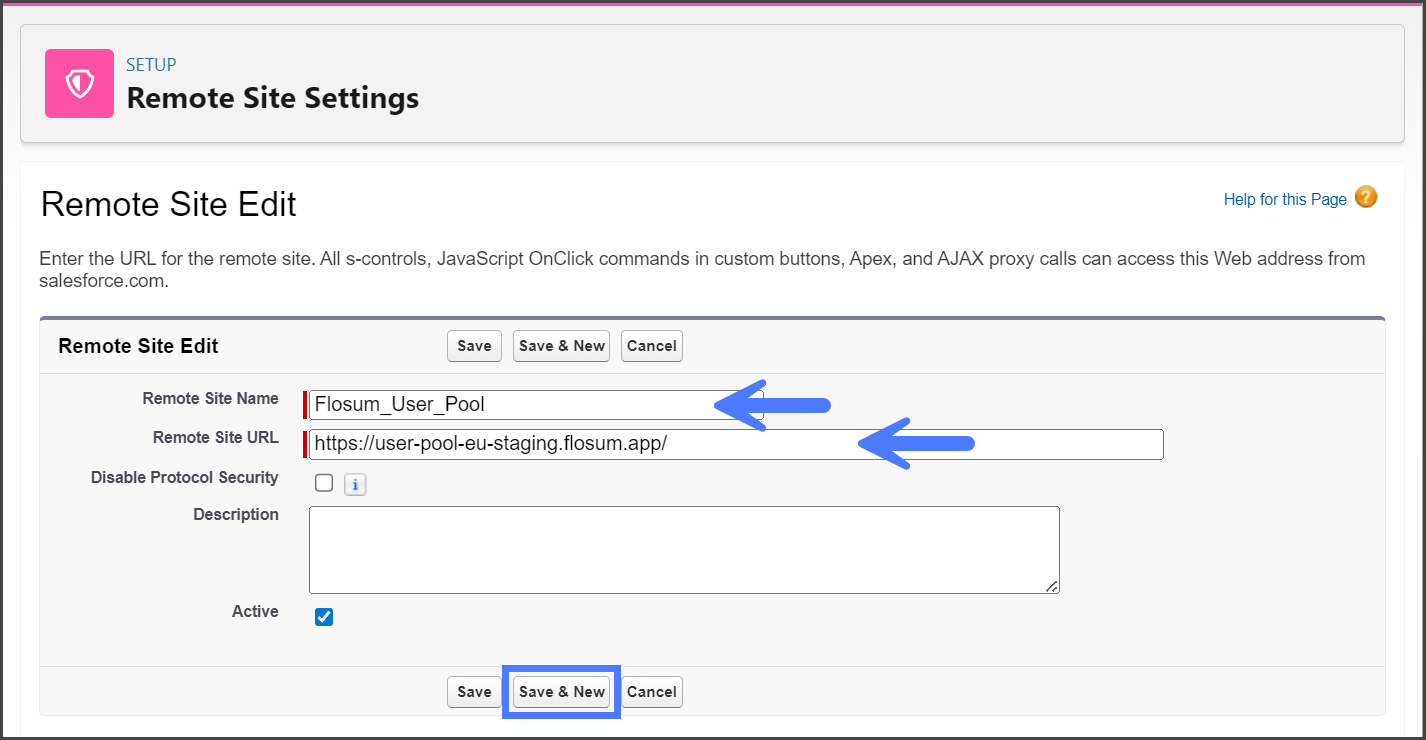Image resolution: width=1426 pixels, height=740 pixels.
Task: Click the Active field label
Action: (255, 611)
